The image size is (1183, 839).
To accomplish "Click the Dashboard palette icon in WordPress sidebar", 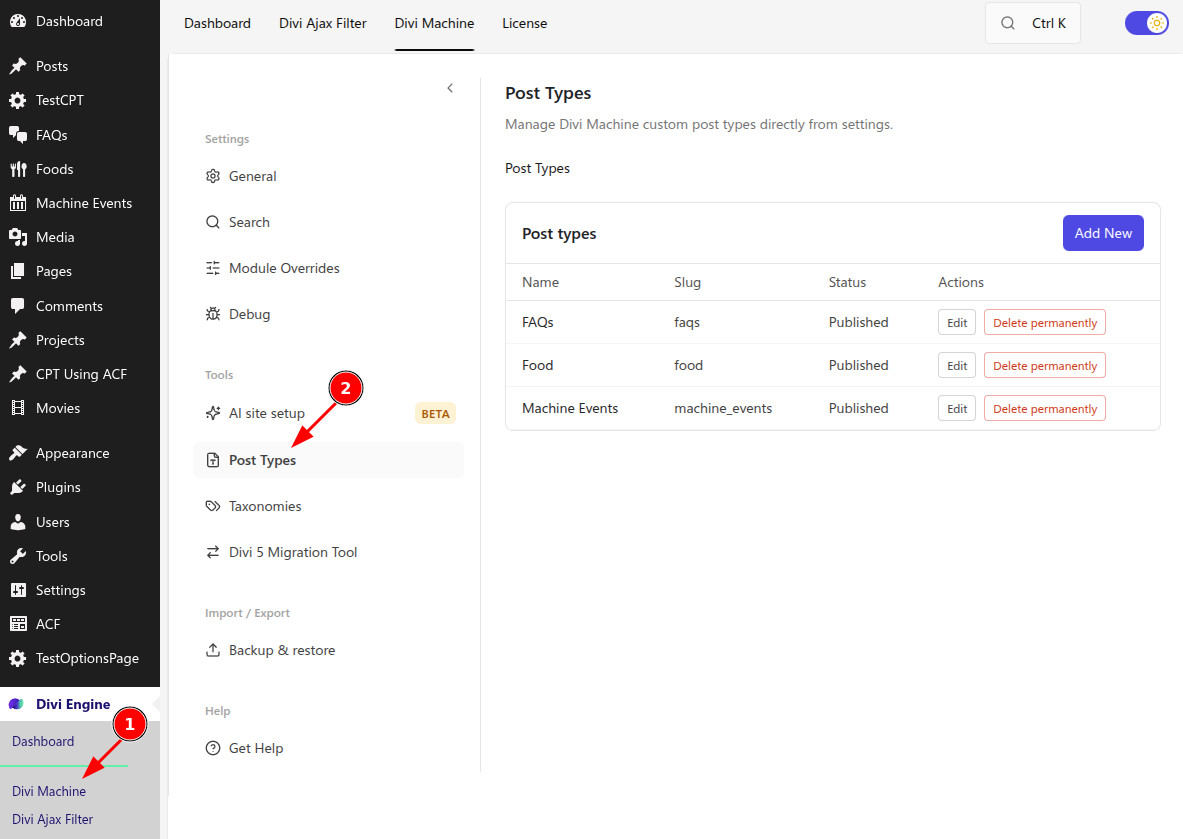I will pos(17,21).
